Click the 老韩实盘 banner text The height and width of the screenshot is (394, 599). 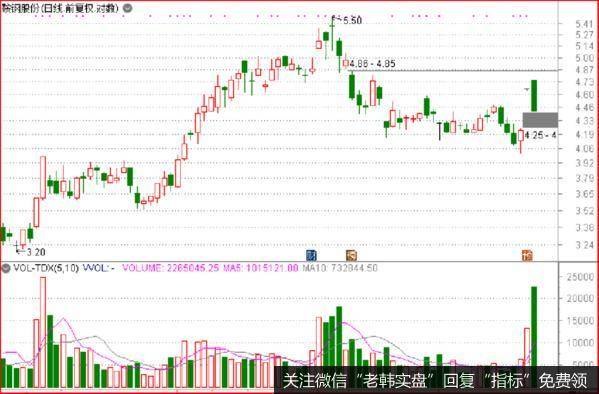coord(395,381)
